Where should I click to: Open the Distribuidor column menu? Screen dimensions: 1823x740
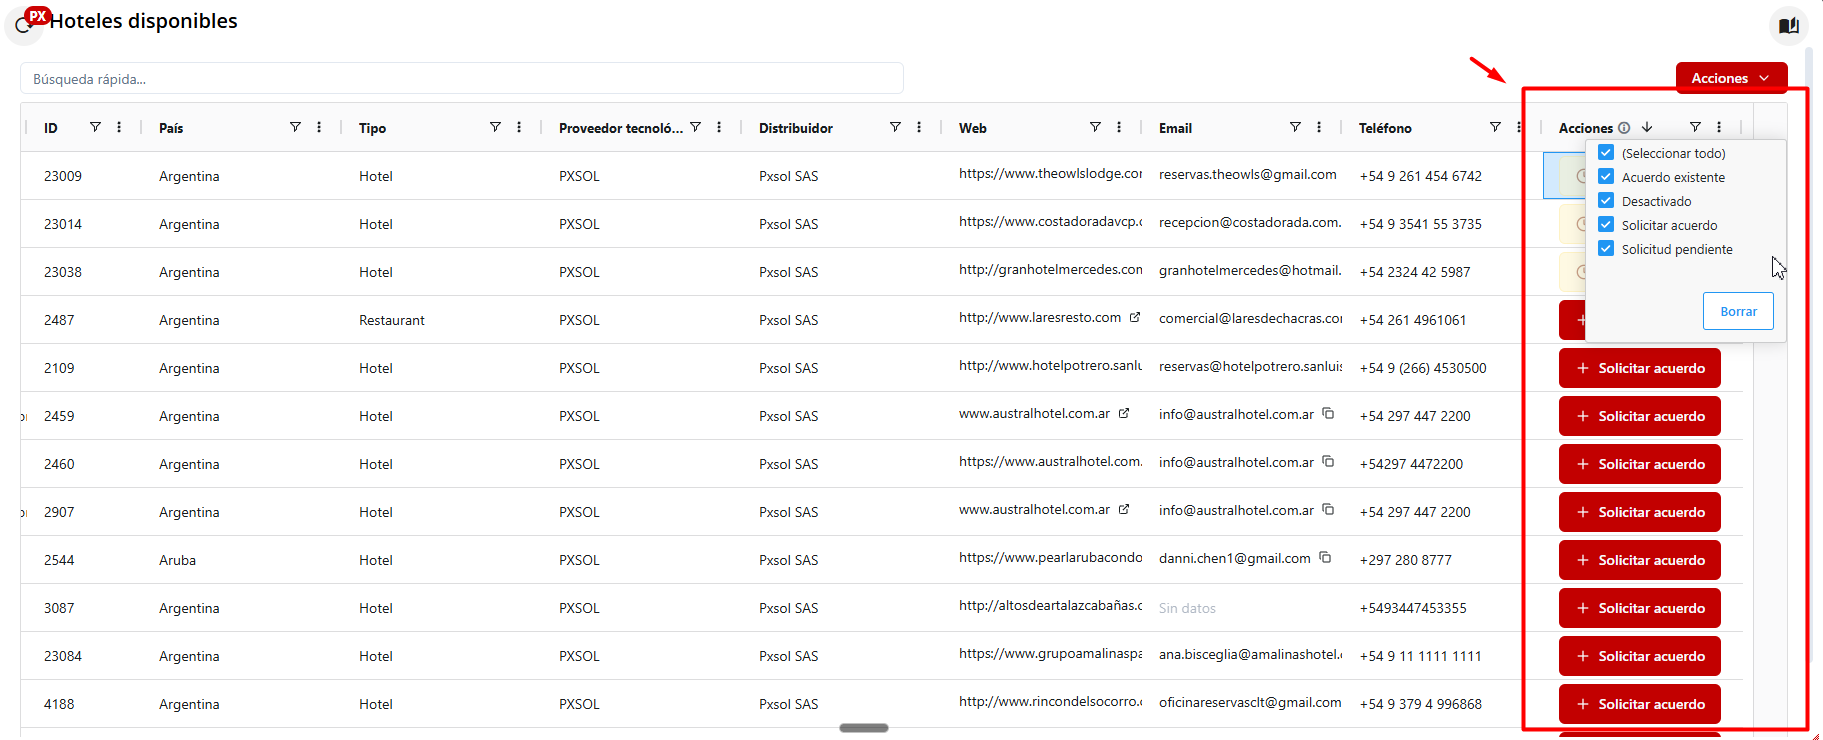[919, 127]
